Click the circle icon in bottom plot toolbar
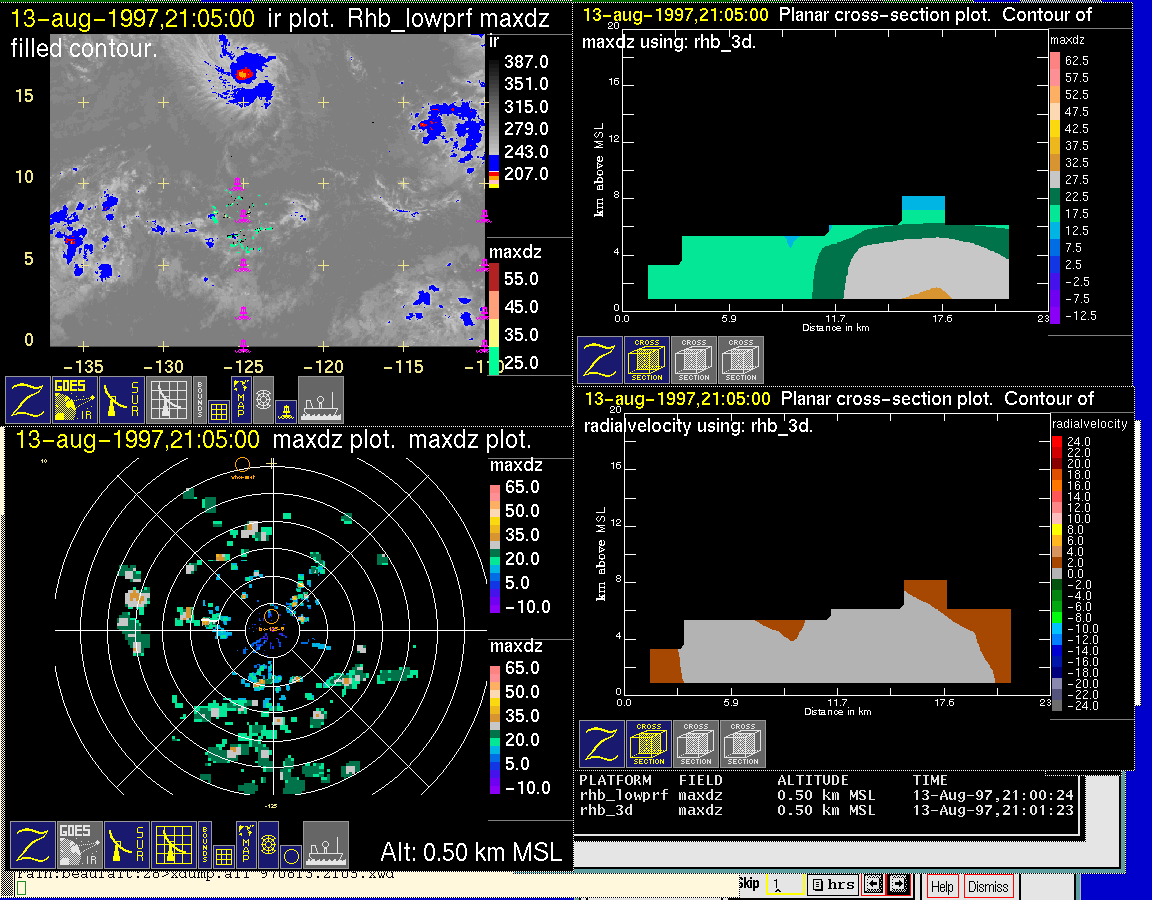Screen dimensions: 1152x900 pyautogui.click(x=289, y=856)
